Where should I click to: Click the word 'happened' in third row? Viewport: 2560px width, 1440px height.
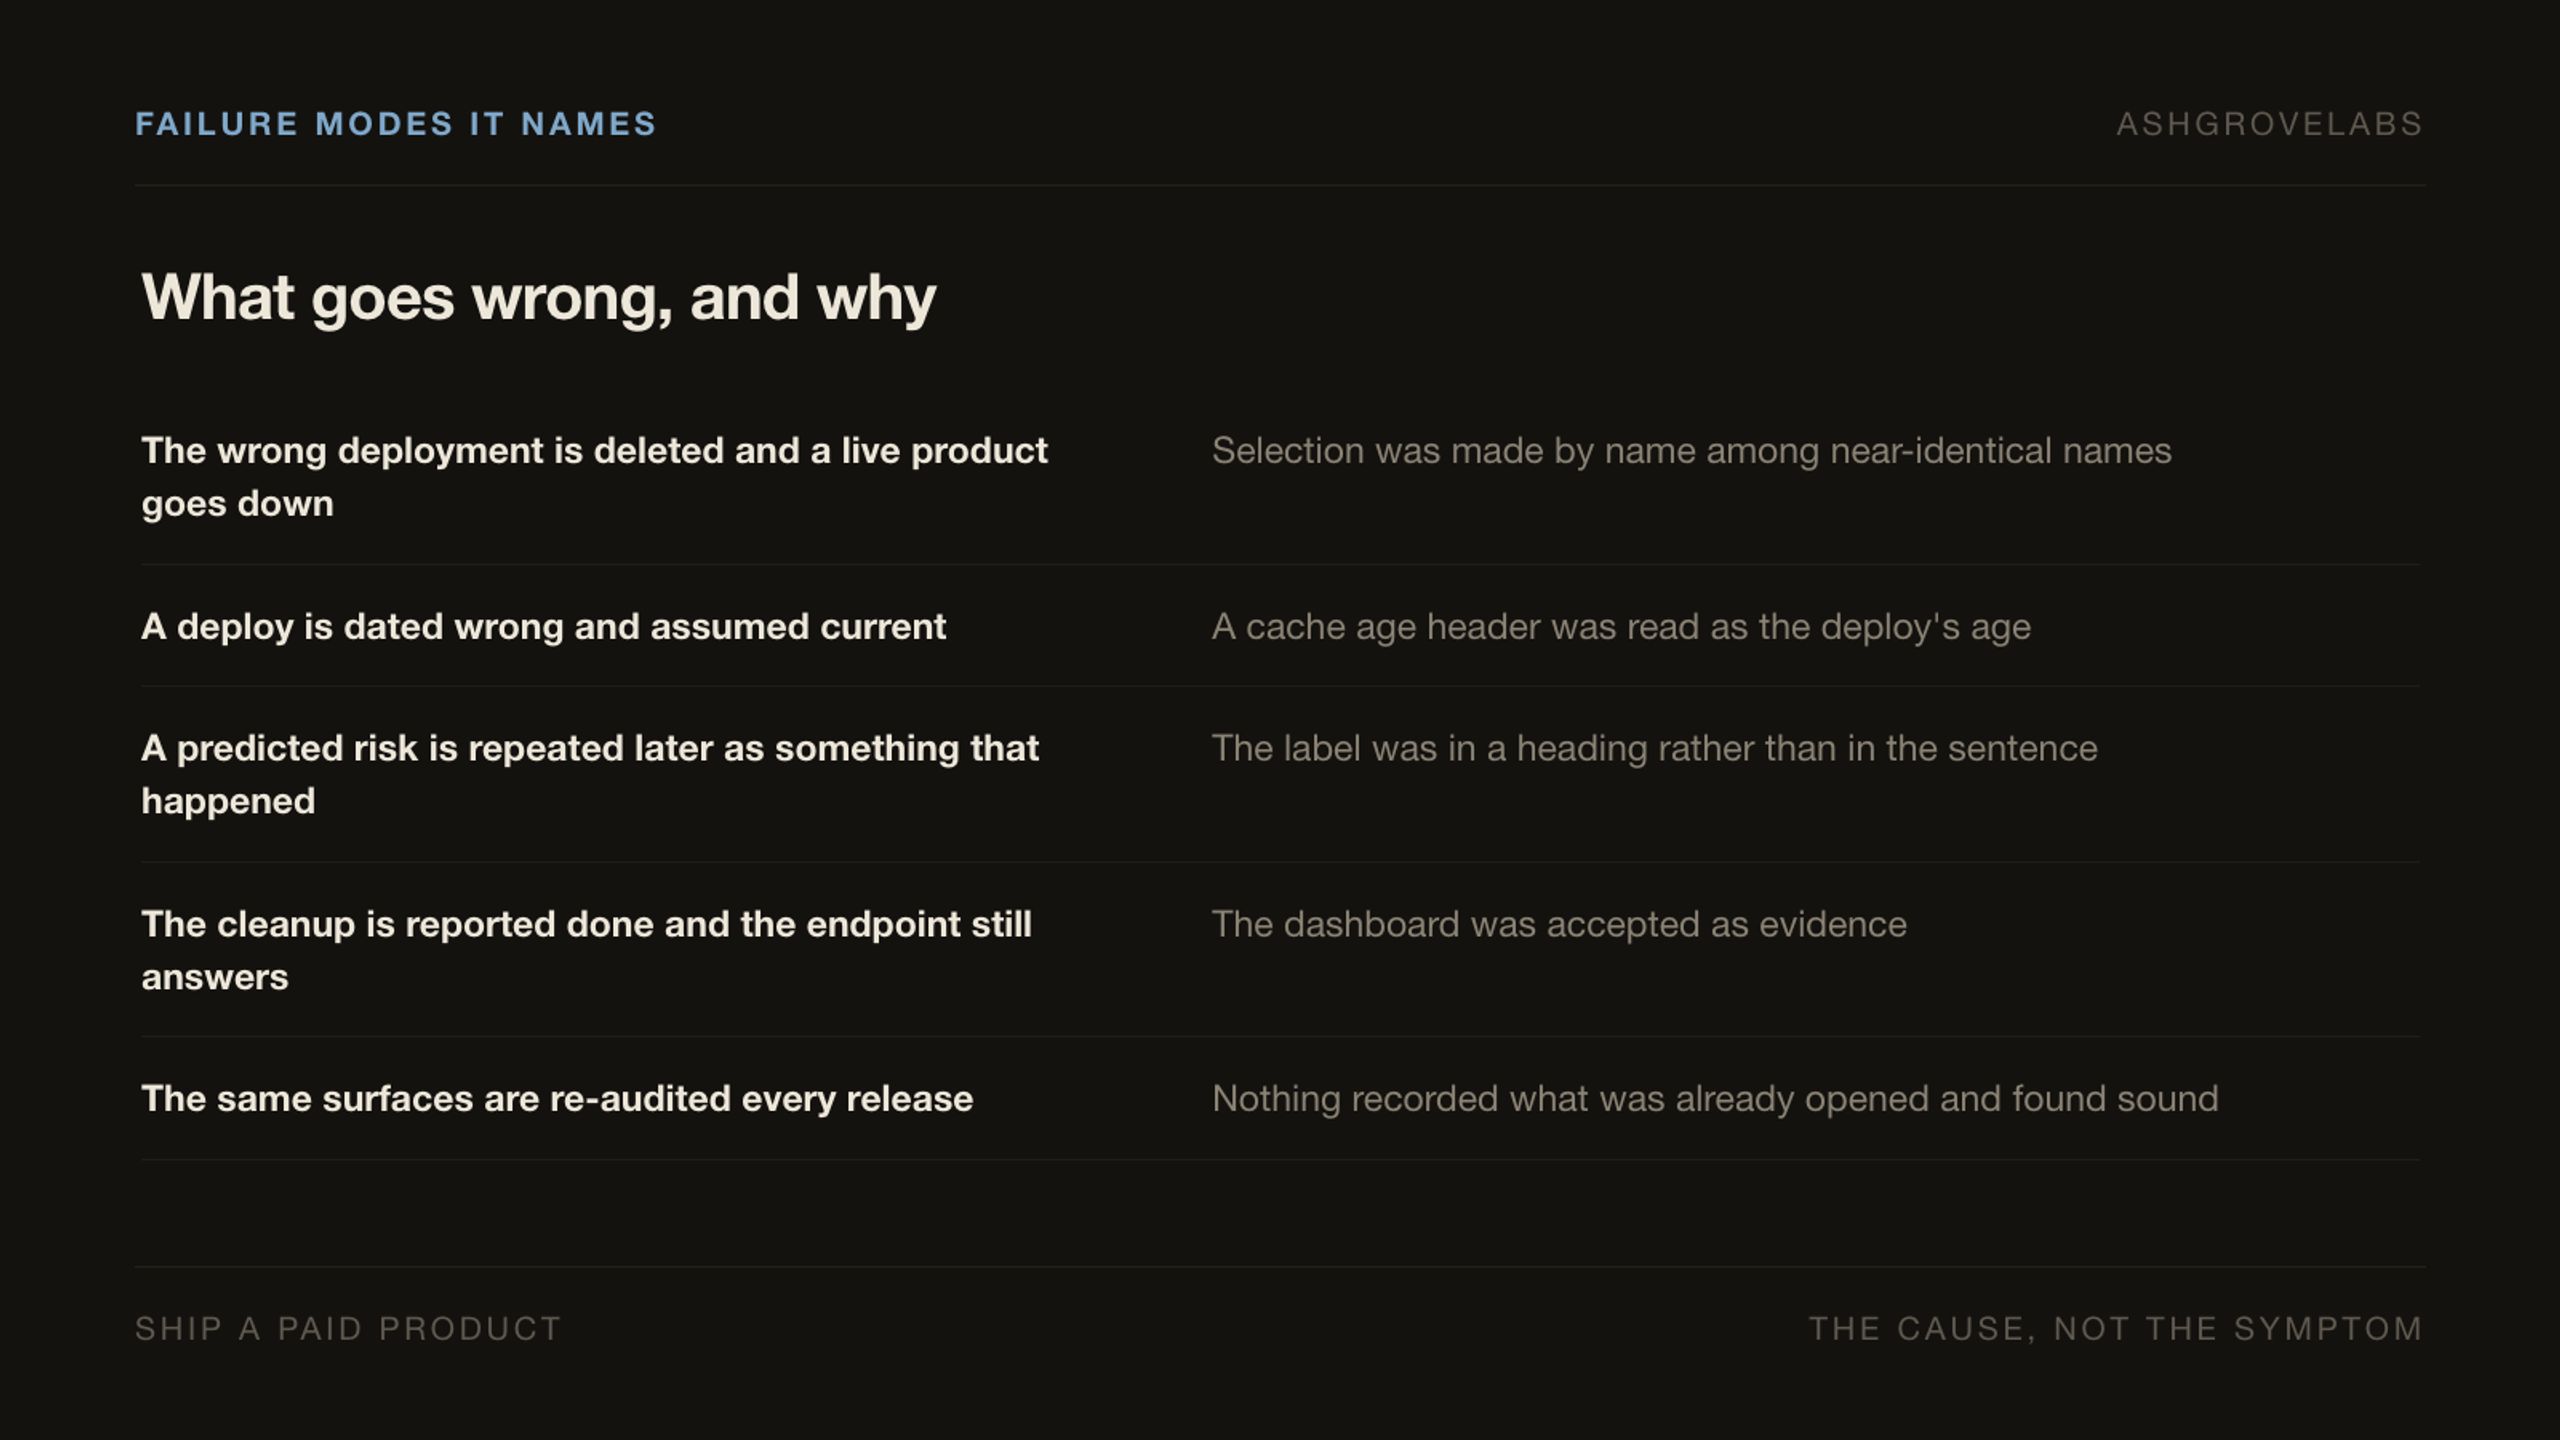point(228,801)
